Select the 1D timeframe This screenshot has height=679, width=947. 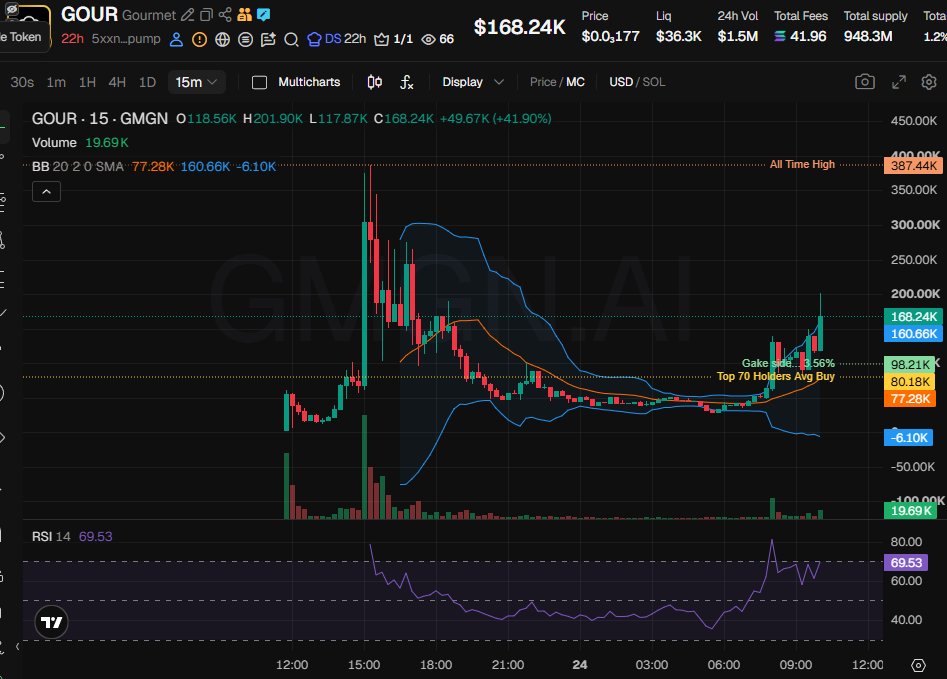[x=147, y=82]
